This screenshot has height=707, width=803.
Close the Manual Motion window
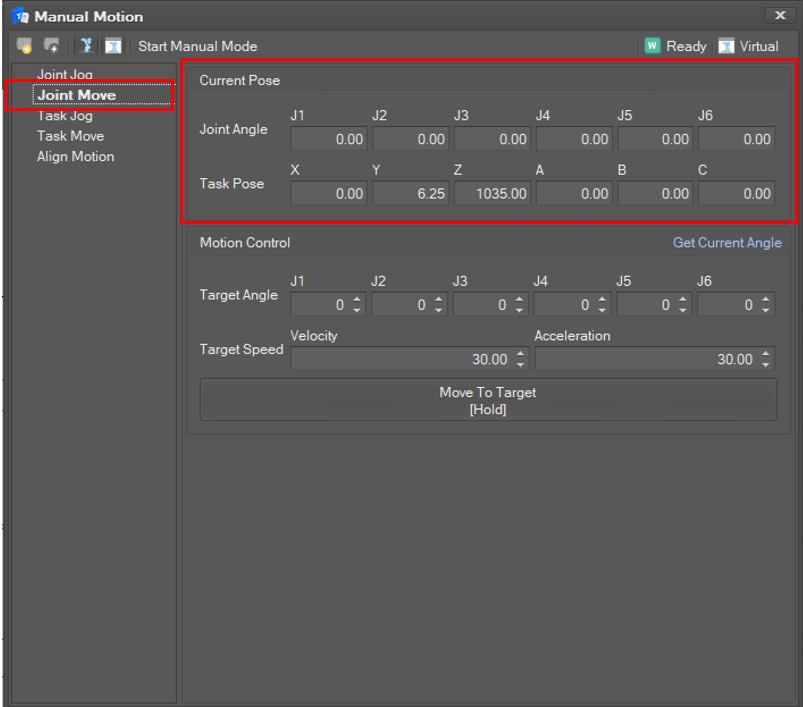coord(780,15)
